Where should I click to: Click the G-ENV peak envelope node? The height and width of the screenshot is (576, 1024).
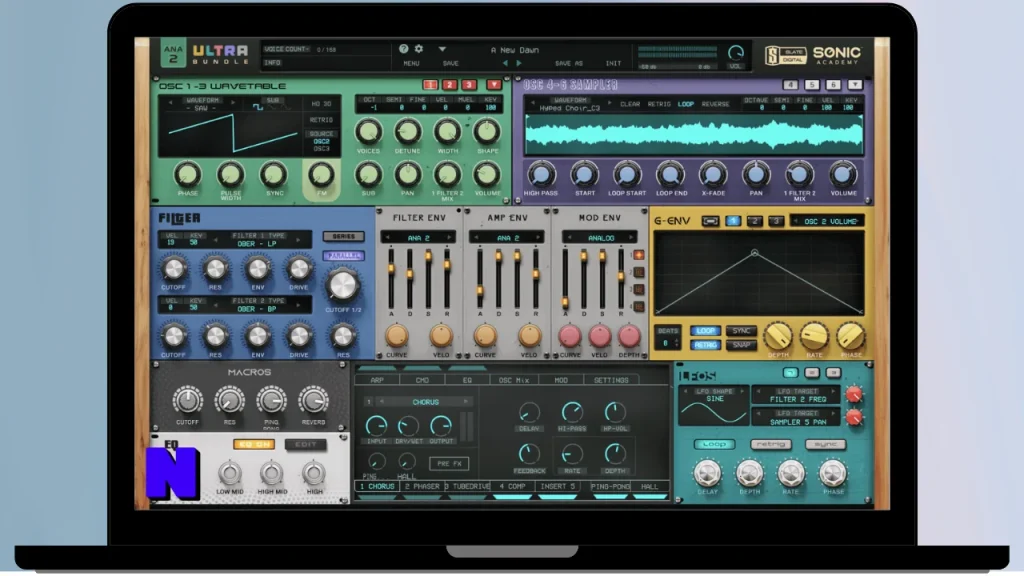point(755,252)
